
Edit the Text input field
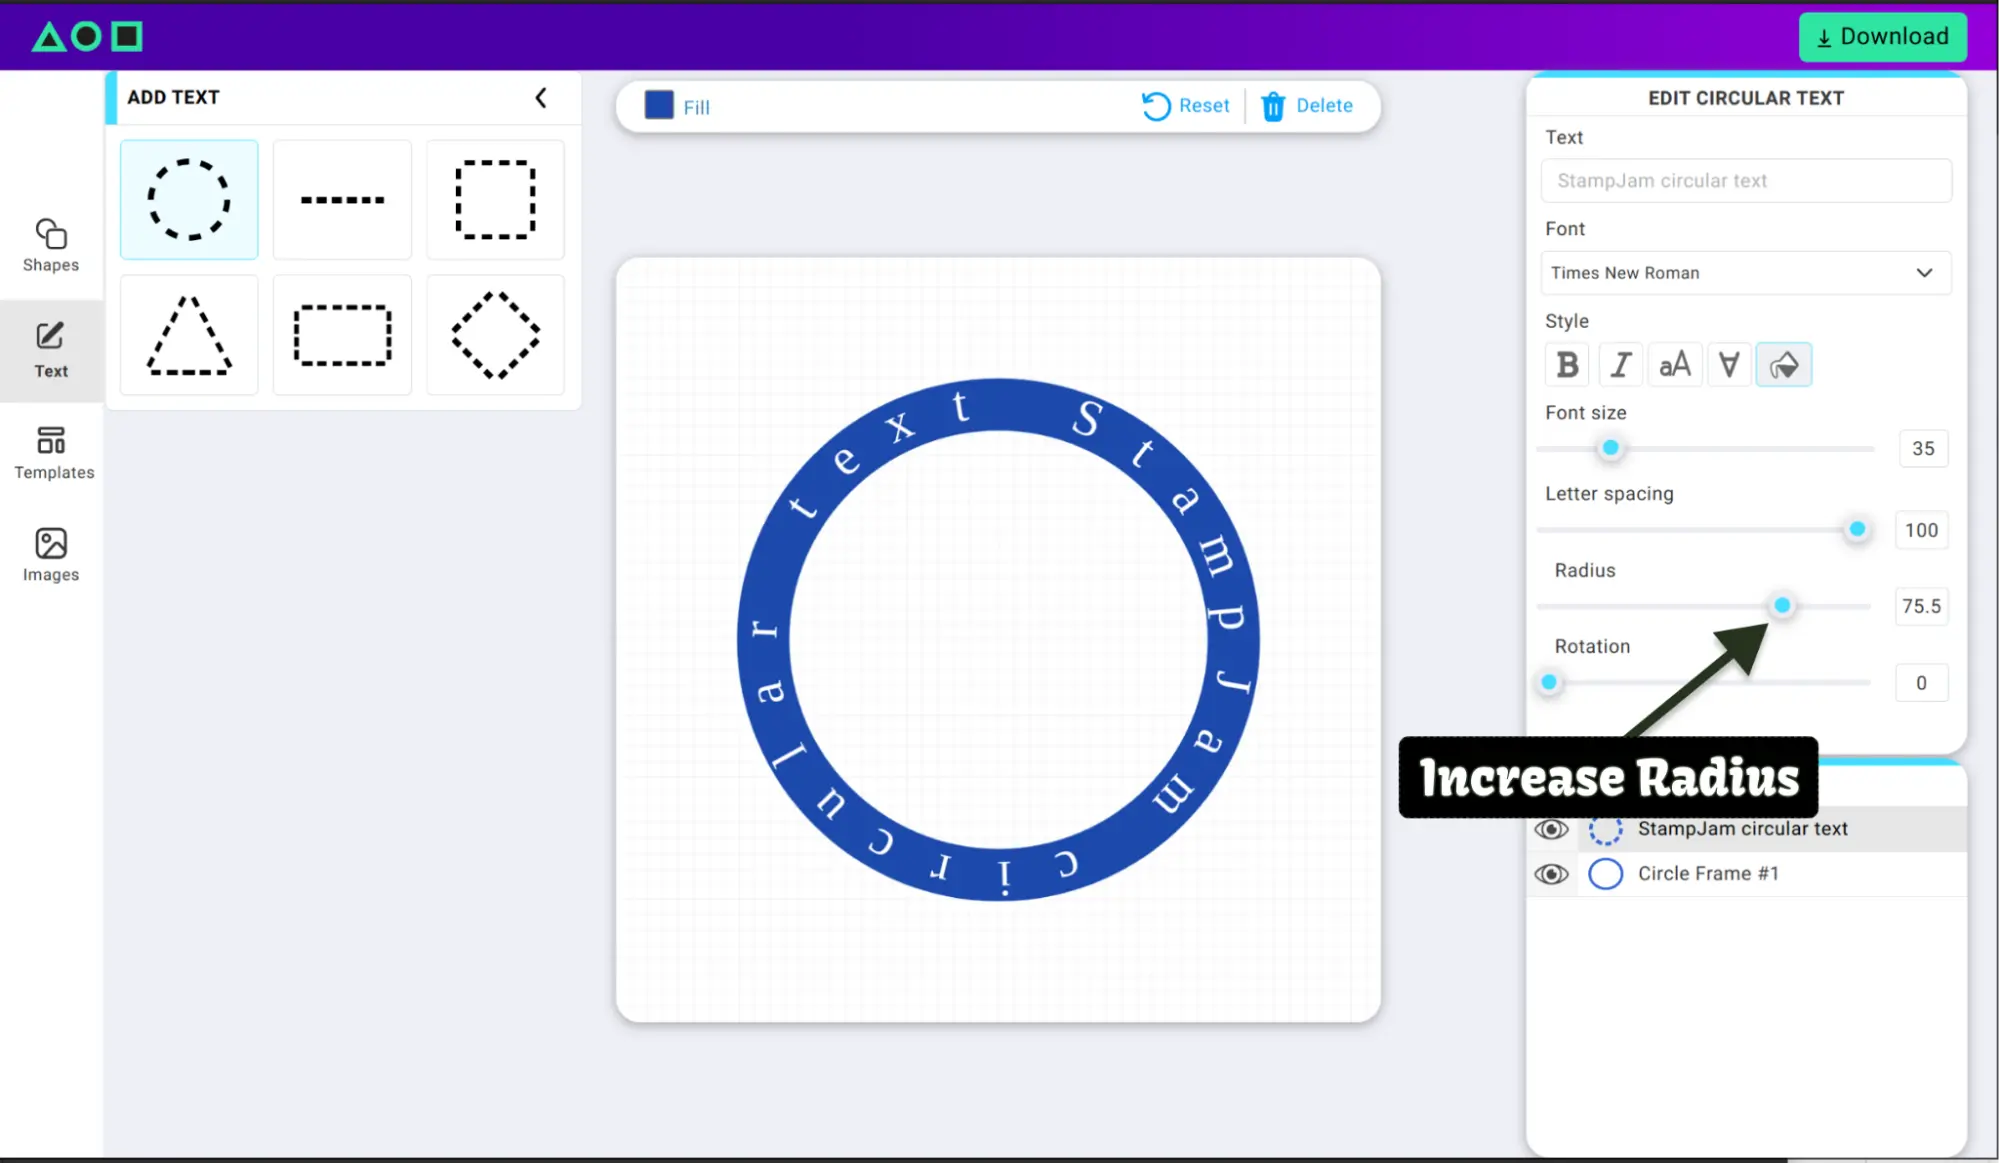[1746, 181]
